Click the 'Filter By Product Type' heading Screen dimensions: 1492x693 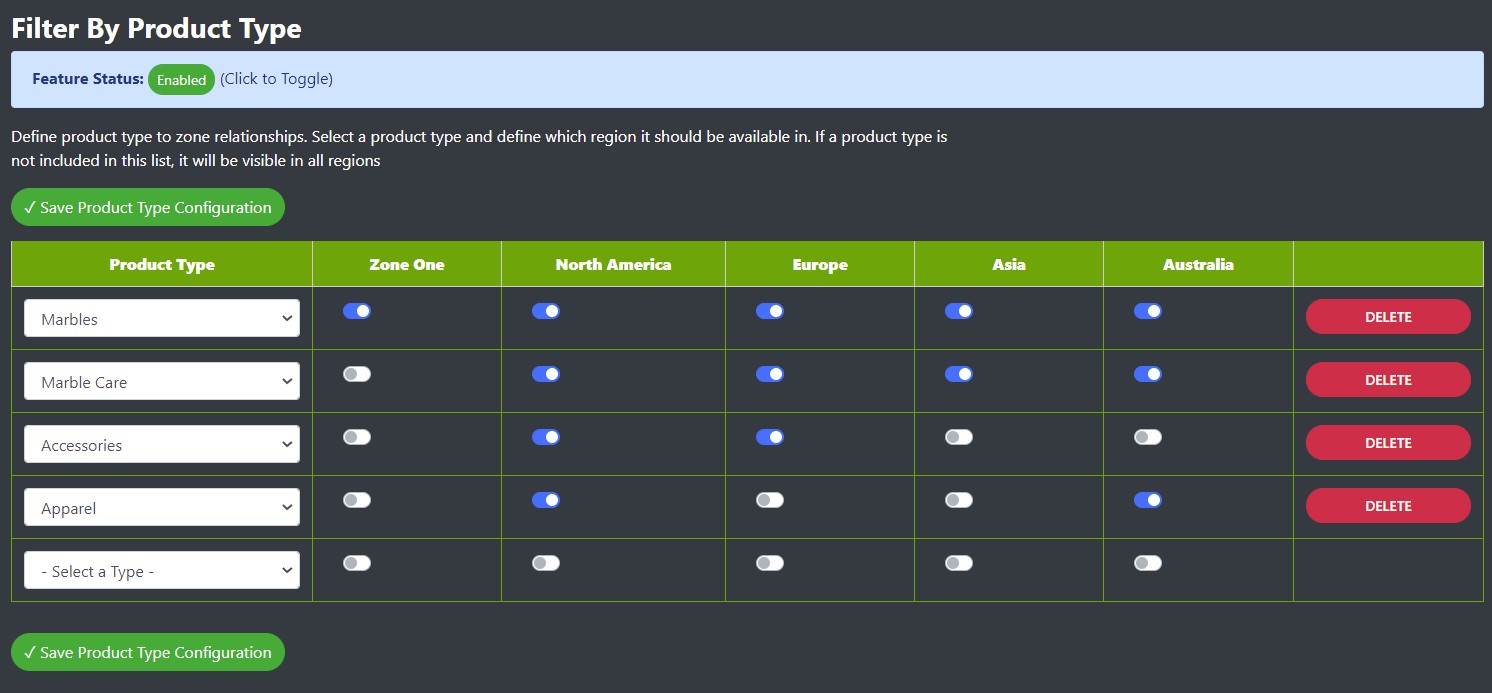156,28
